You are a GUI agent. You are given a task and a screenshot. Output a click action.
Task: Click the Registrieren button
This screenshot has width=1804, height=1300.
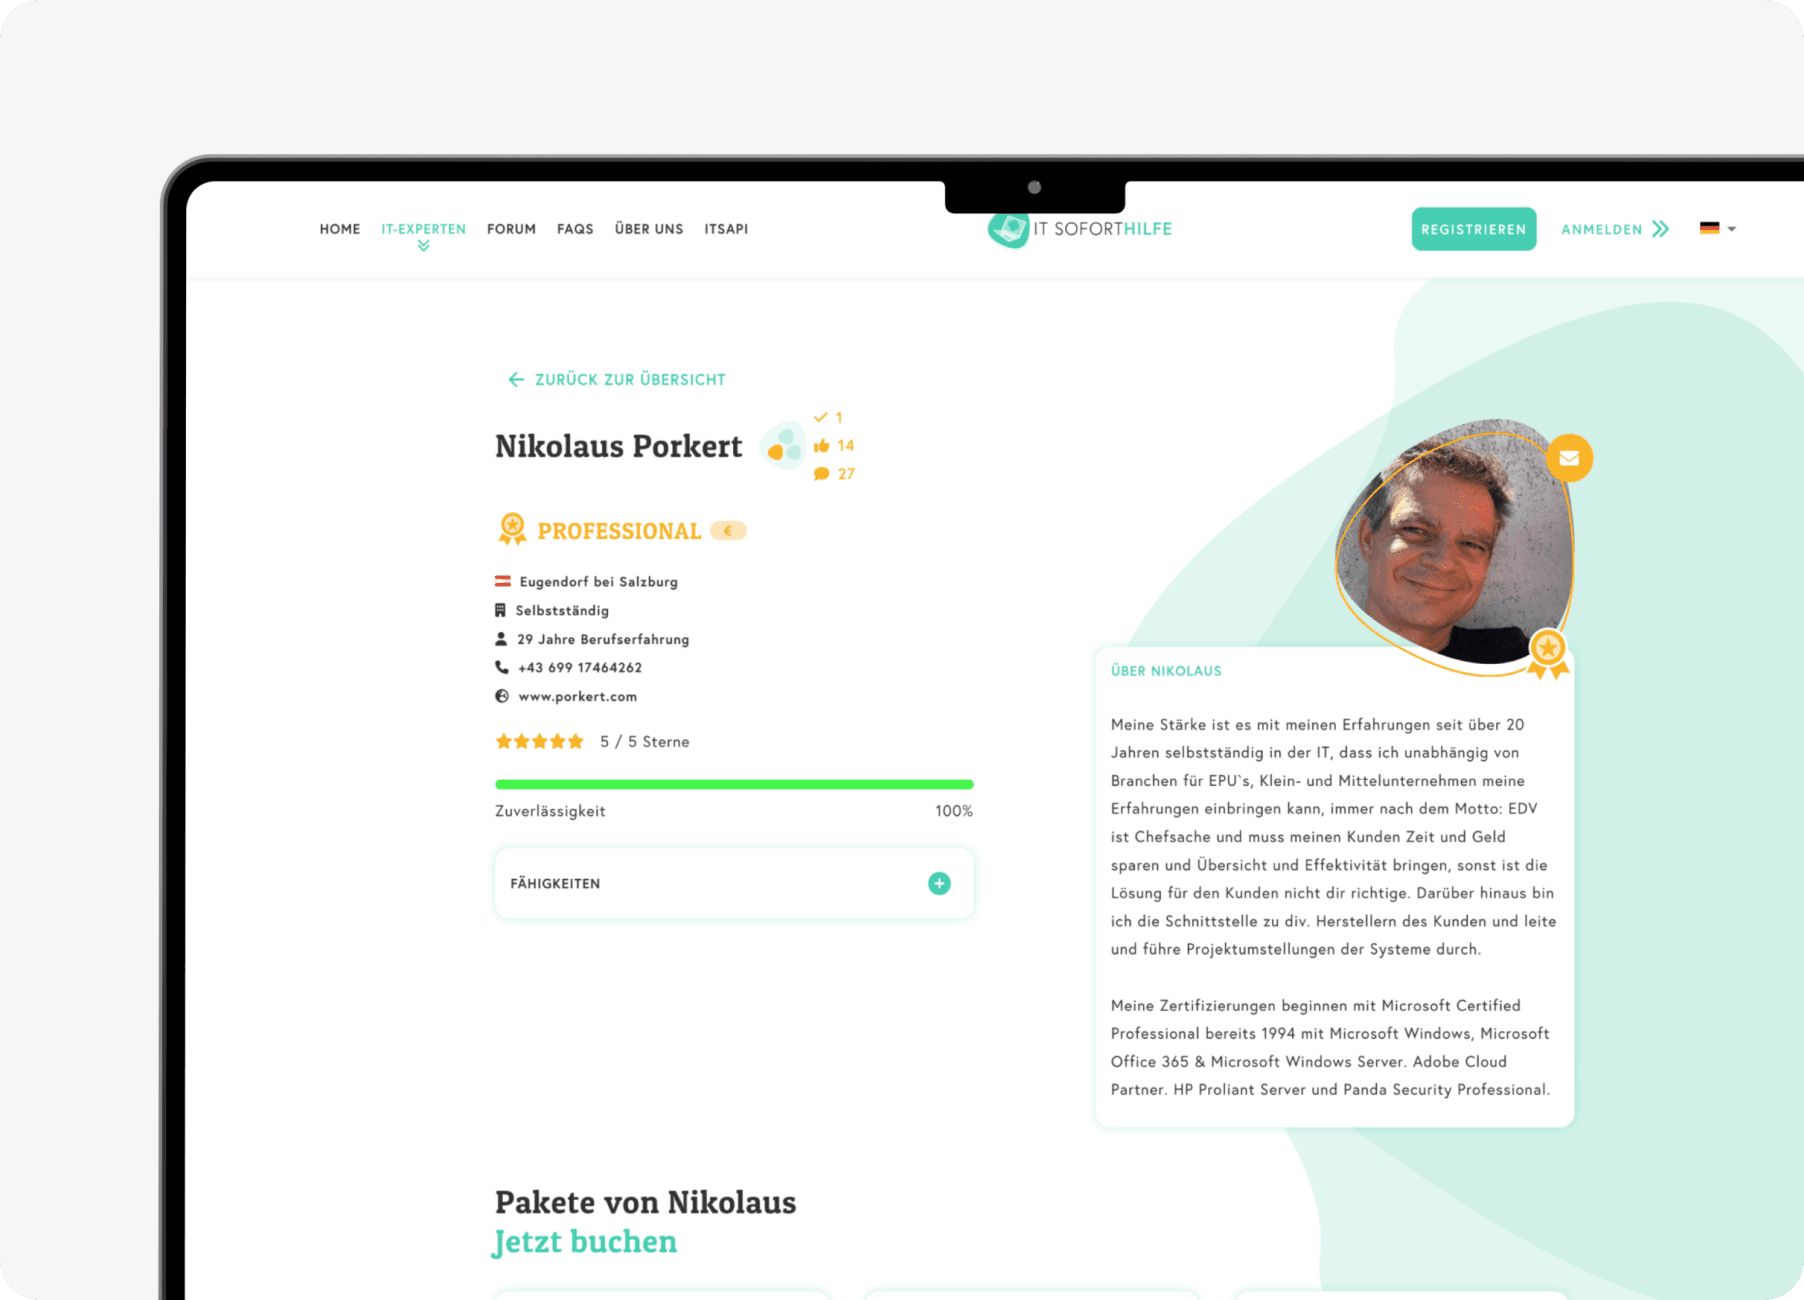click(1474, 229)
